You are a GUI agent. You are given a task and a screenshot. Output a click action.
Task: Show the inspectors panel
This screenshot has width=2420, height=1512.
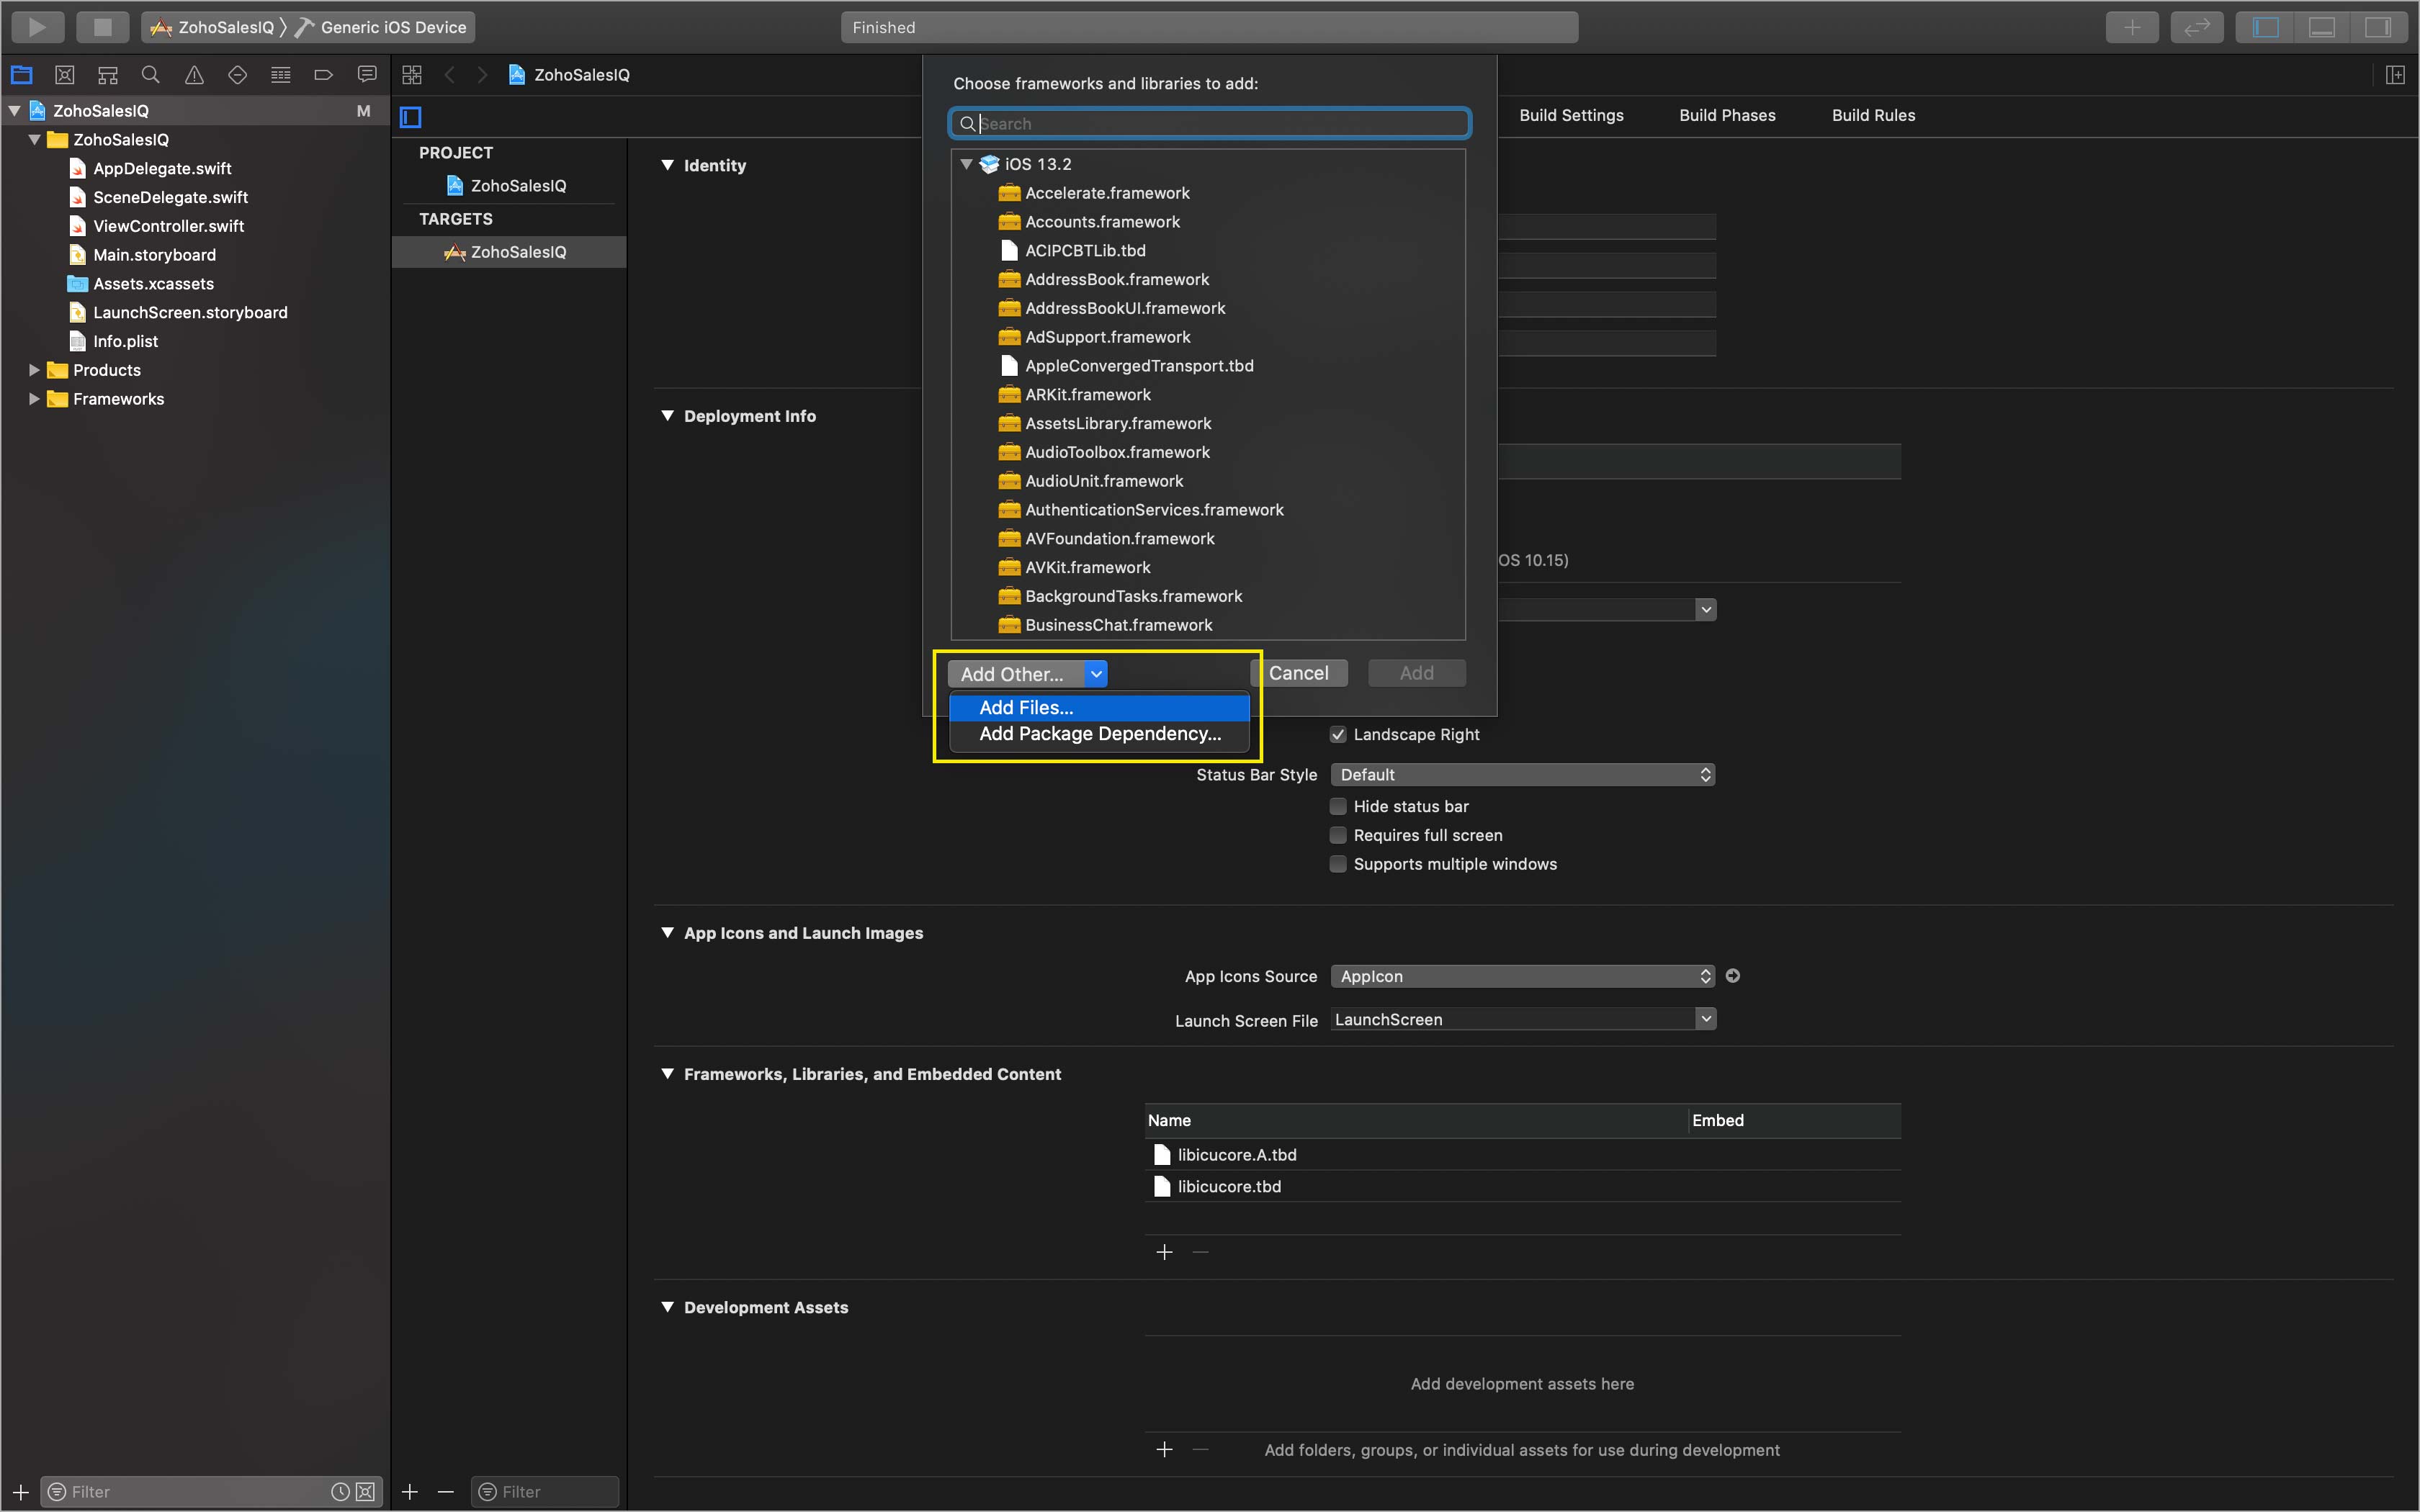(2377, 27)
